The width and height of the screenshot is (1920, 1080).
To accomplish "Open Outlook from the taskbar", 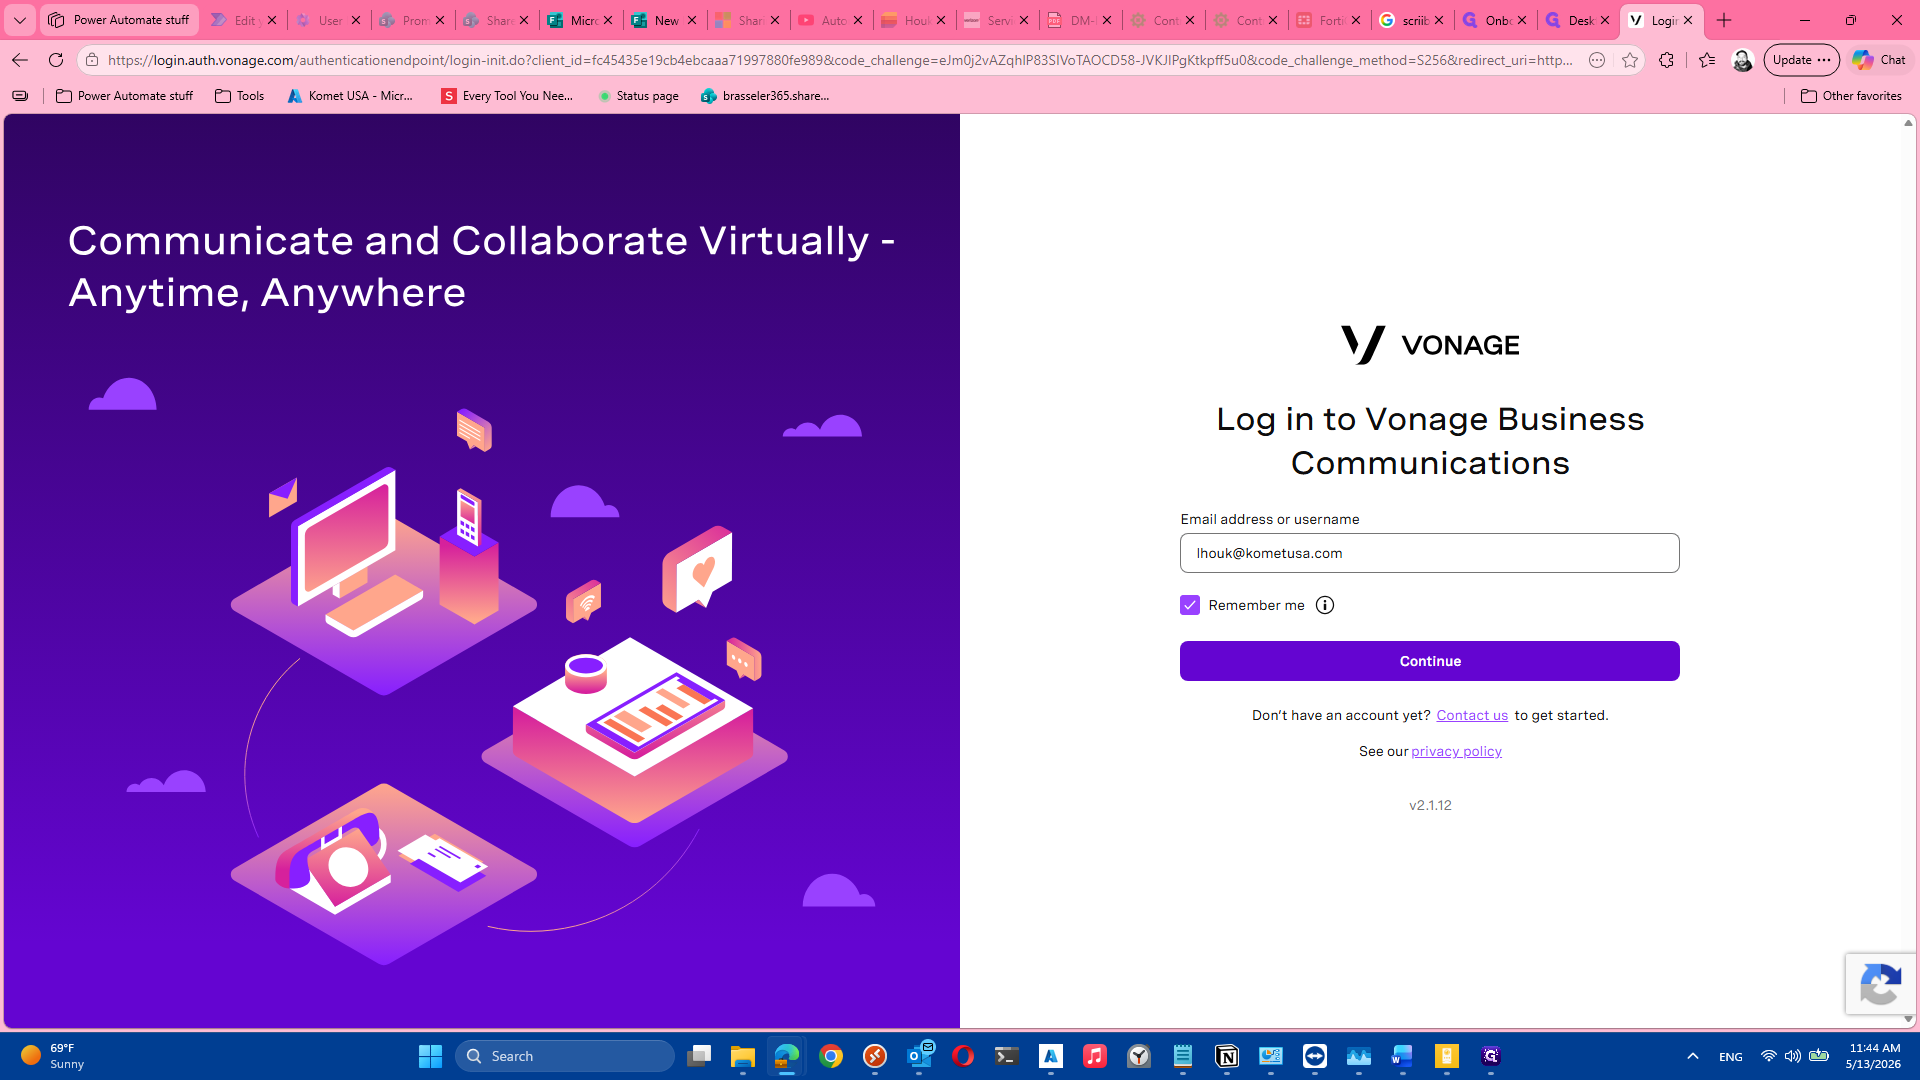I will [x=919, y=1056].
